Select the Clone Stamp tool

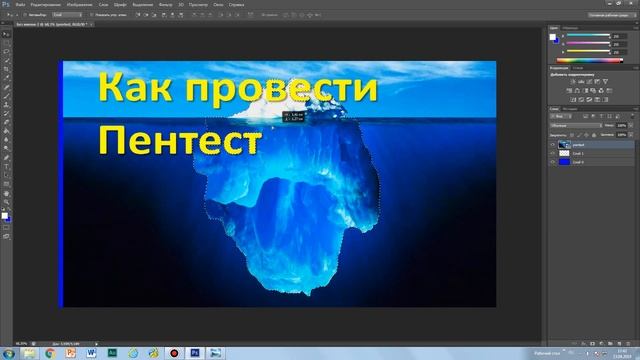(x=6, y=105)
